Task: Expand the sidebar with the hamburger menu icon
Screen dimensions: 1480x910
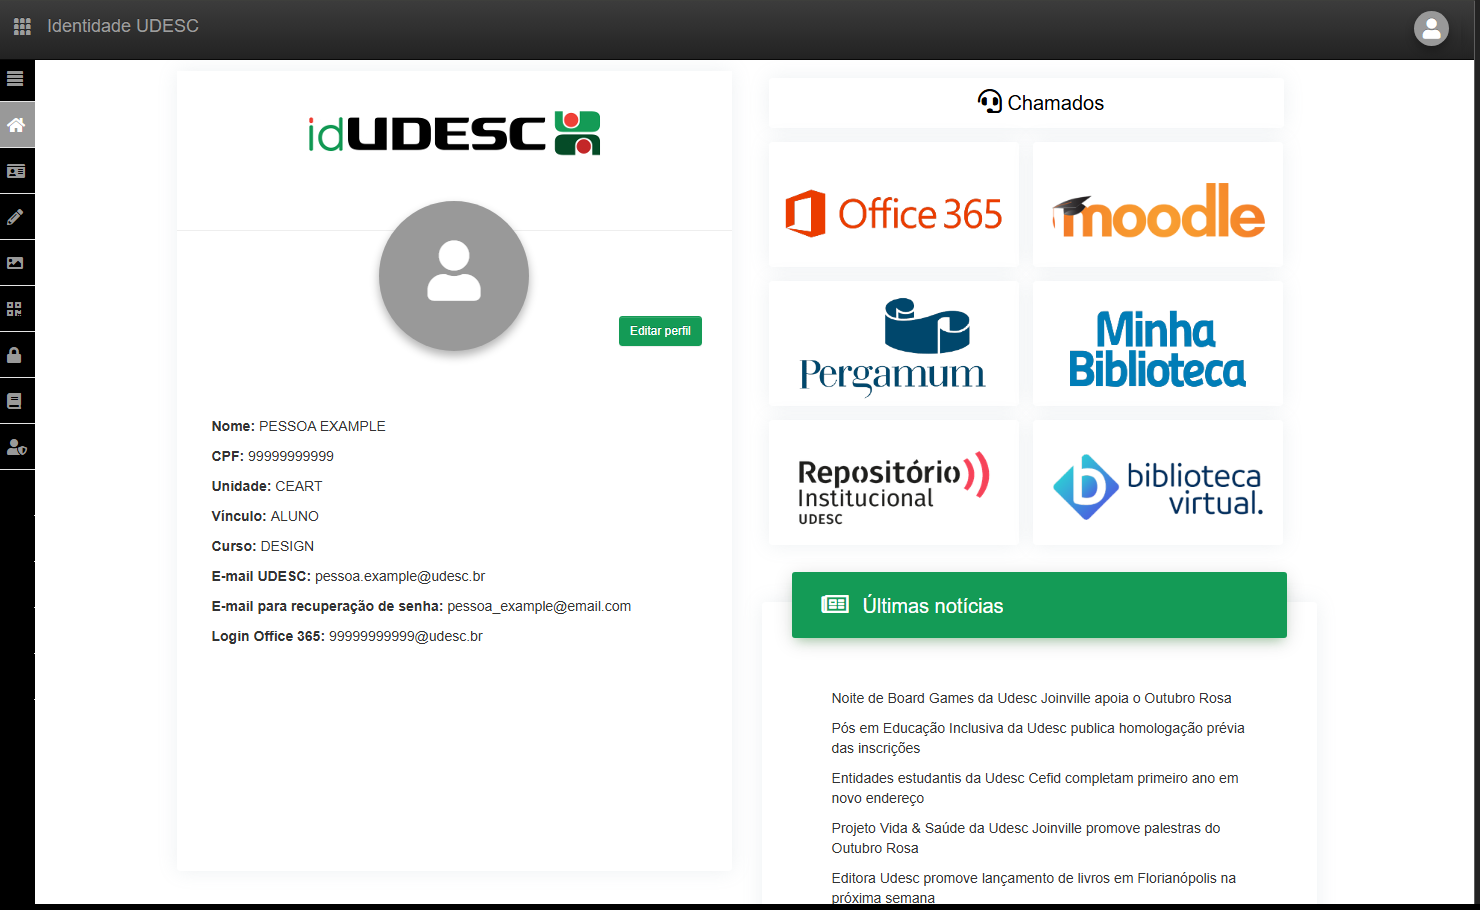Action: click(15, 78)
